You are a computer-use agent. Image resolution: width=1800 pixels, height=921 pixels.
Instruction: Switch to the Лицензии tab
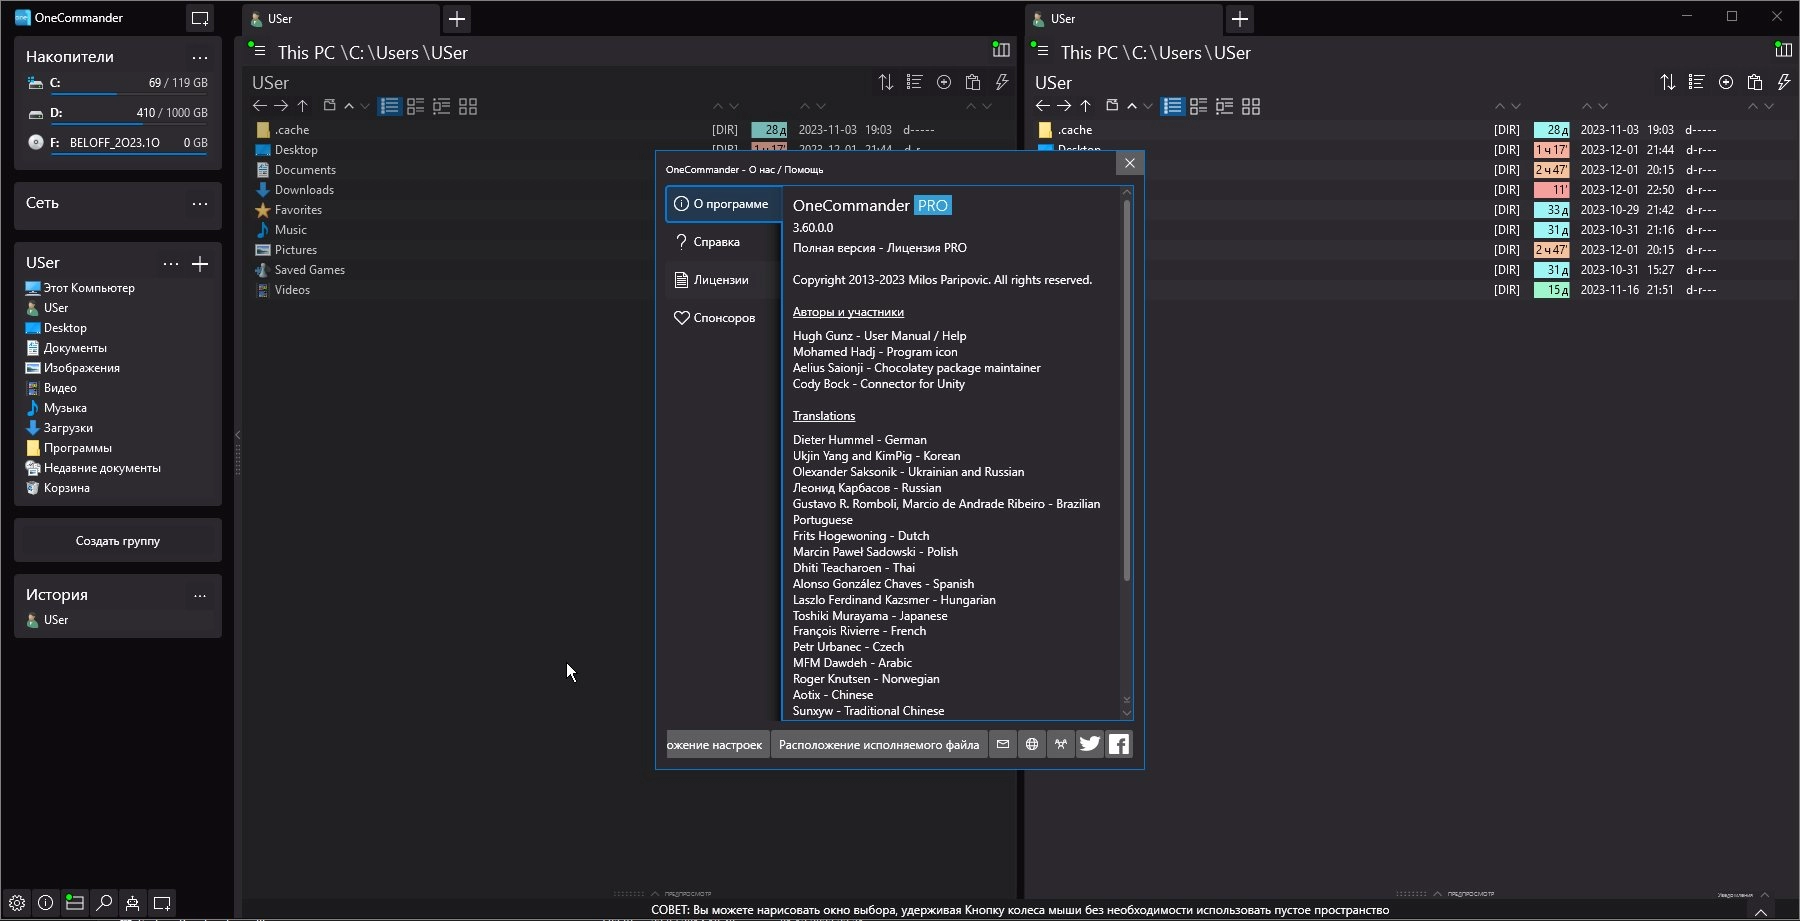[721, 280]
